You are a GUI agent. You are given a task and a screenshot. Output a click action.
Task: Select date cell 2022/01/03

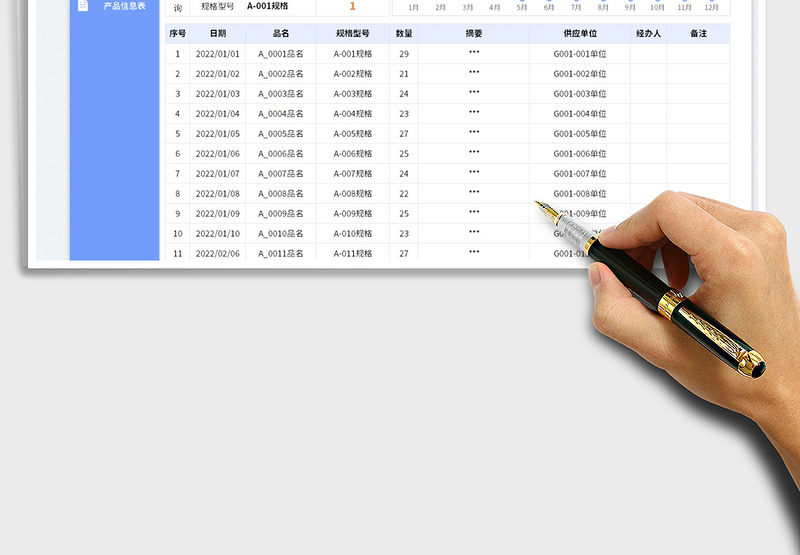218,94
